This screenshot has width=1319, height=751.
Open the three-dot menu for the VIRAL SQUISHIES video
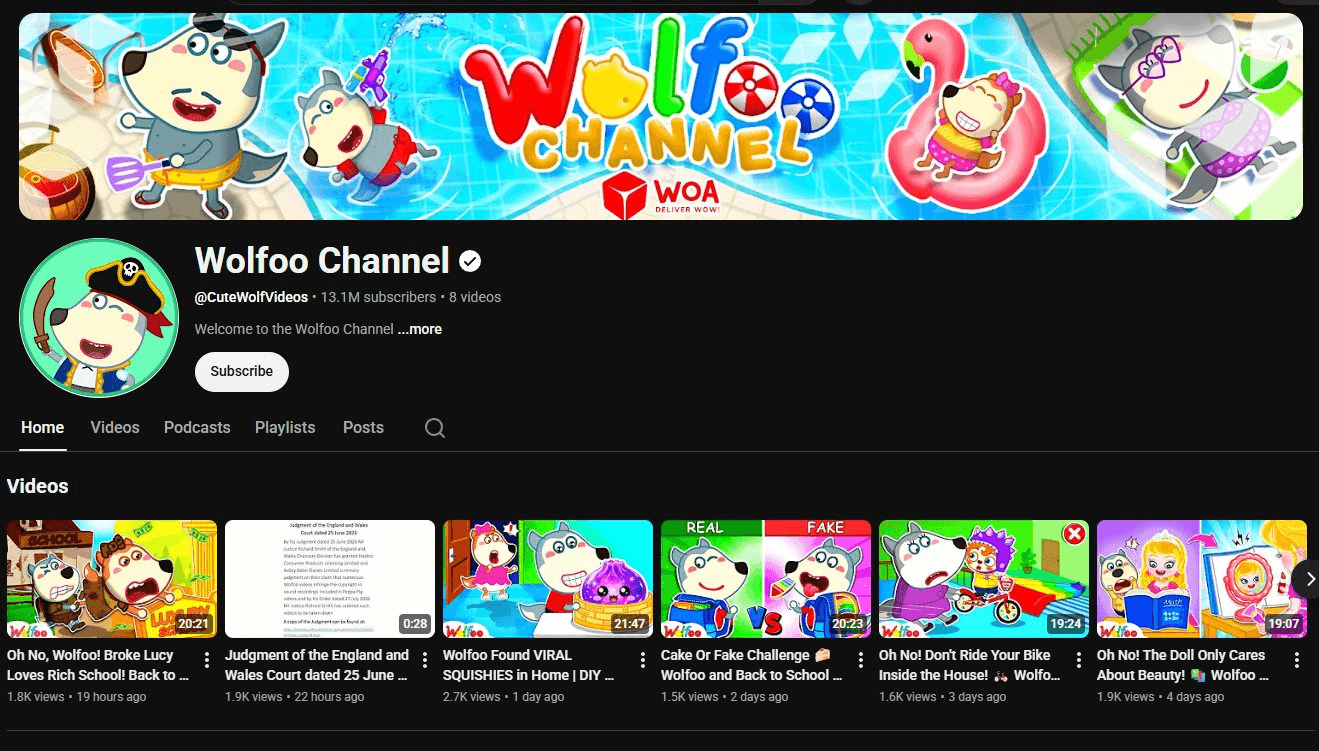point(643,660)
